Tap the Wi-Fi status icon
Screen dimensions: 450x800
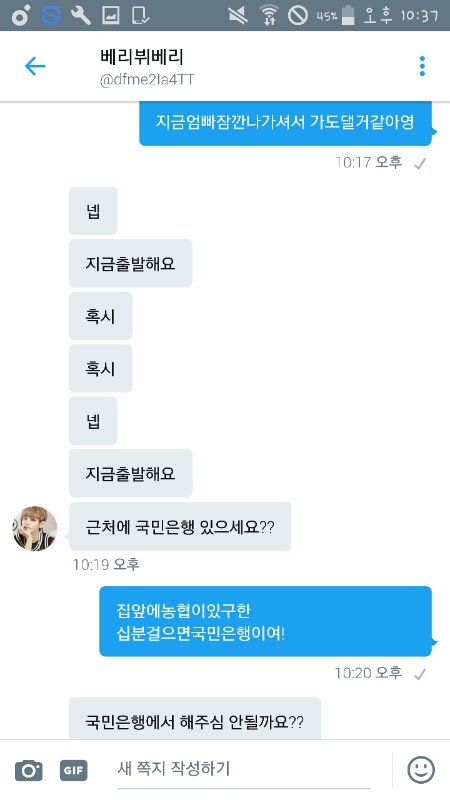[x=269, y=15]
